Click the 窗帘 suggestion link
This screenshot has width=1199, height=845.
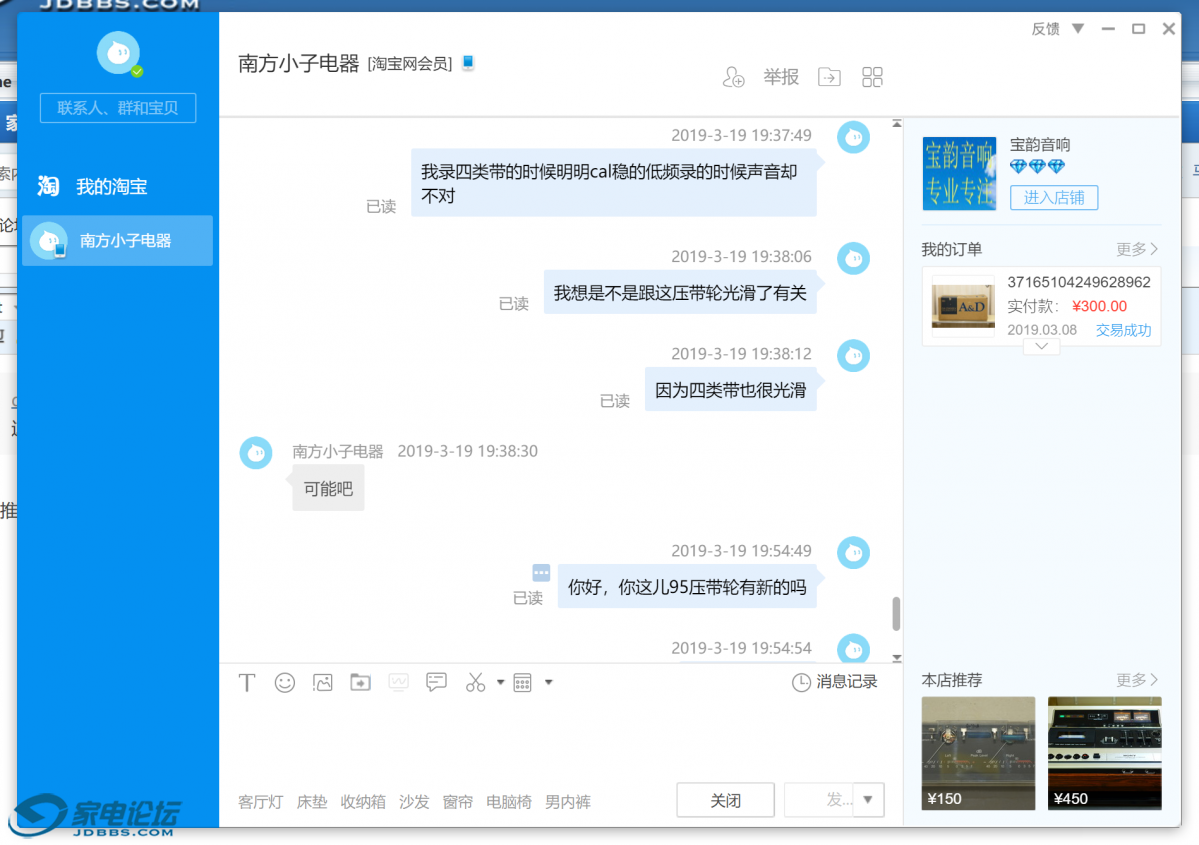click(457, 801)
